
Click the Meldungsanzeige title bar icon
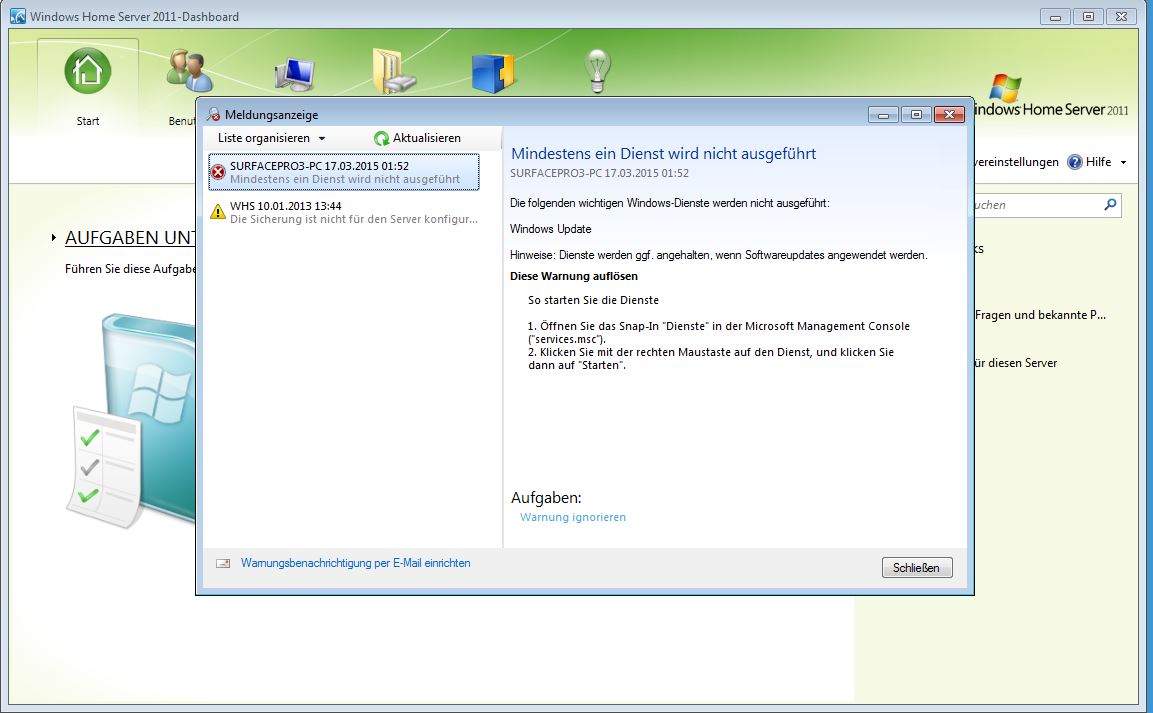(x=213, y=114)
